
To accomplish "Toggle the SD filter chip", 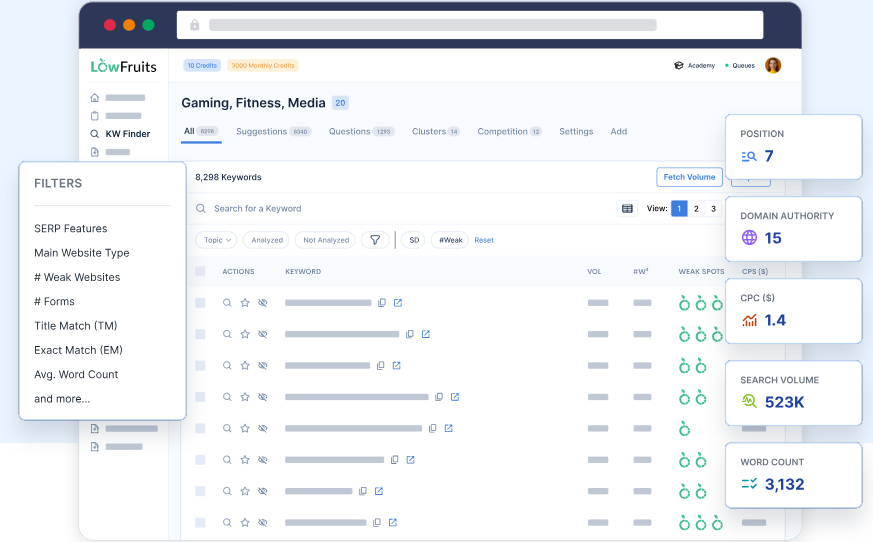I will coord(414,240).
